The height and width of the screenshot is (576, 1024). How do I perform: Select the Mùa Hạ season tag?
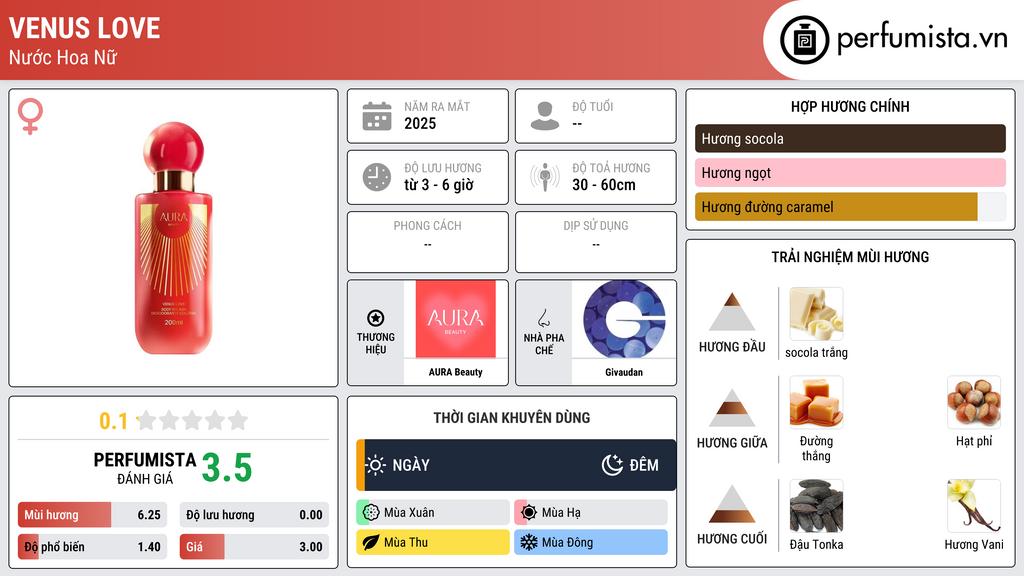[591, 513]
